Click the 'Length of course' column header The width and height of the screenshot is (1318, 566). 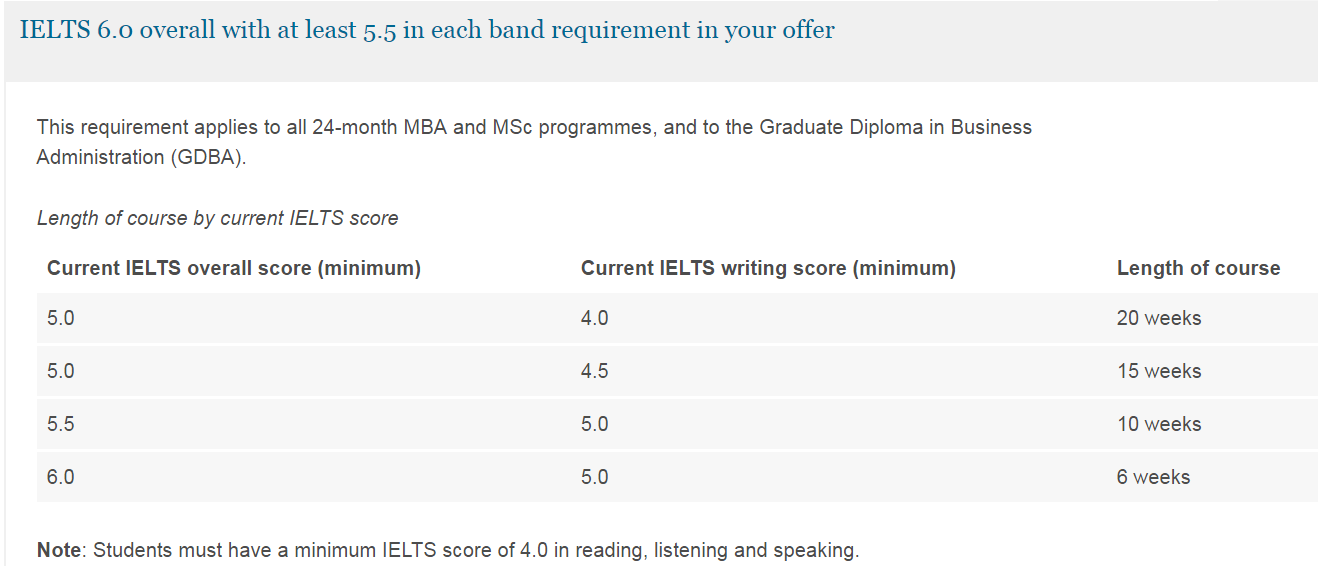[1198, 268]
